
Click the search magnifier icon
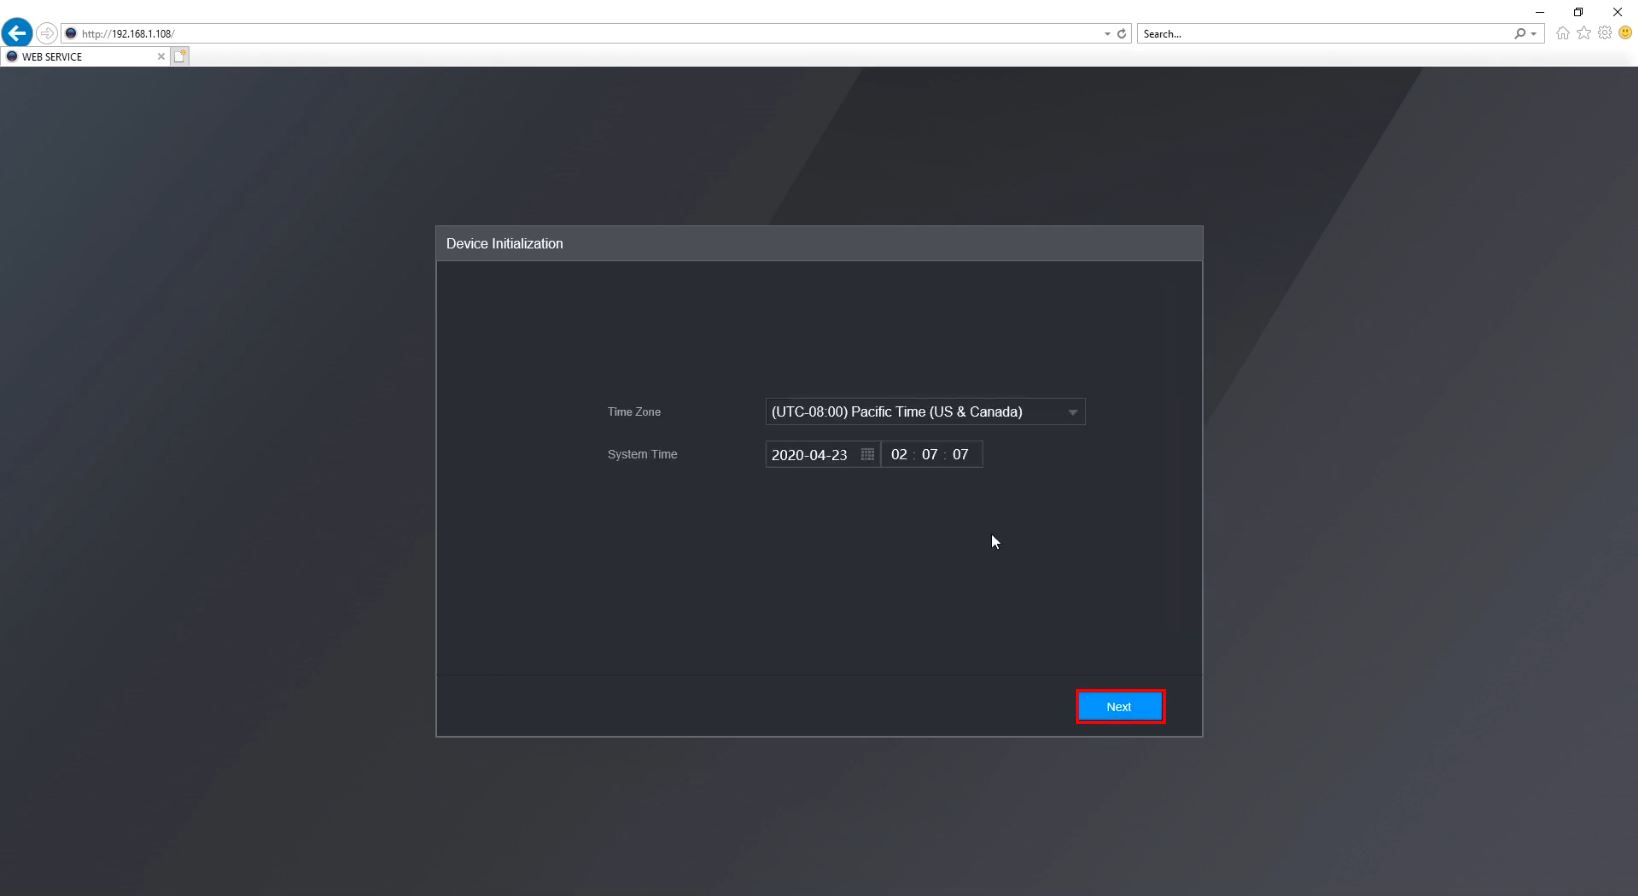[1520, 34]
